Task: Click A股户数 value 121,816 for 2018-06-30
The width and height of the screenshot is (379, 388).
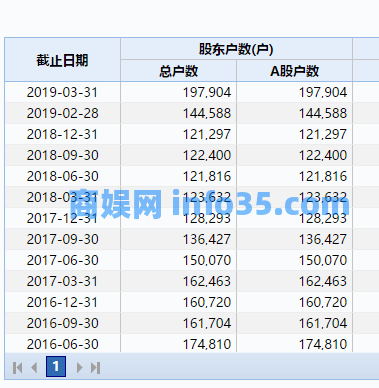Action: [323, 176]
